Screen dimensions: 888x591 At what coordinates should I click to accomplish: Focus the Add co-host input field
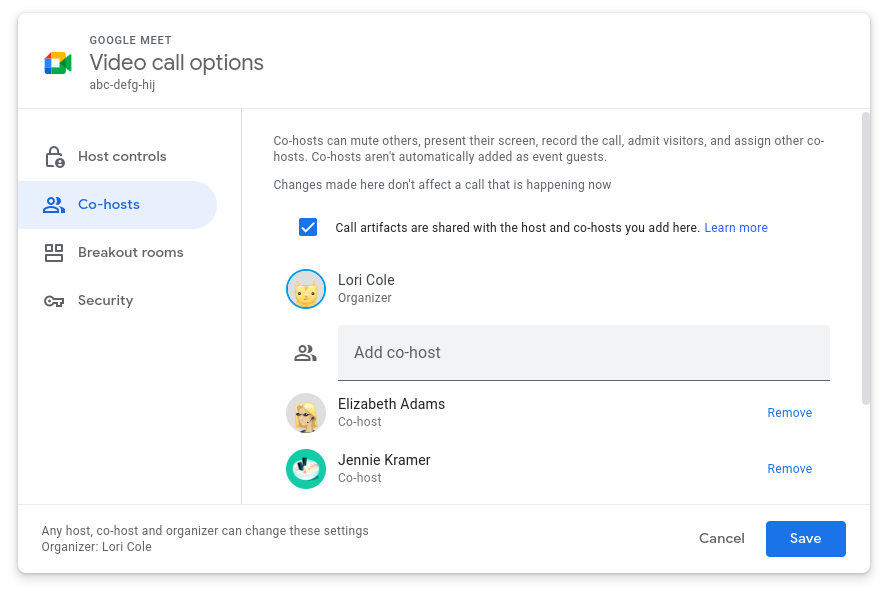point(584,353)
